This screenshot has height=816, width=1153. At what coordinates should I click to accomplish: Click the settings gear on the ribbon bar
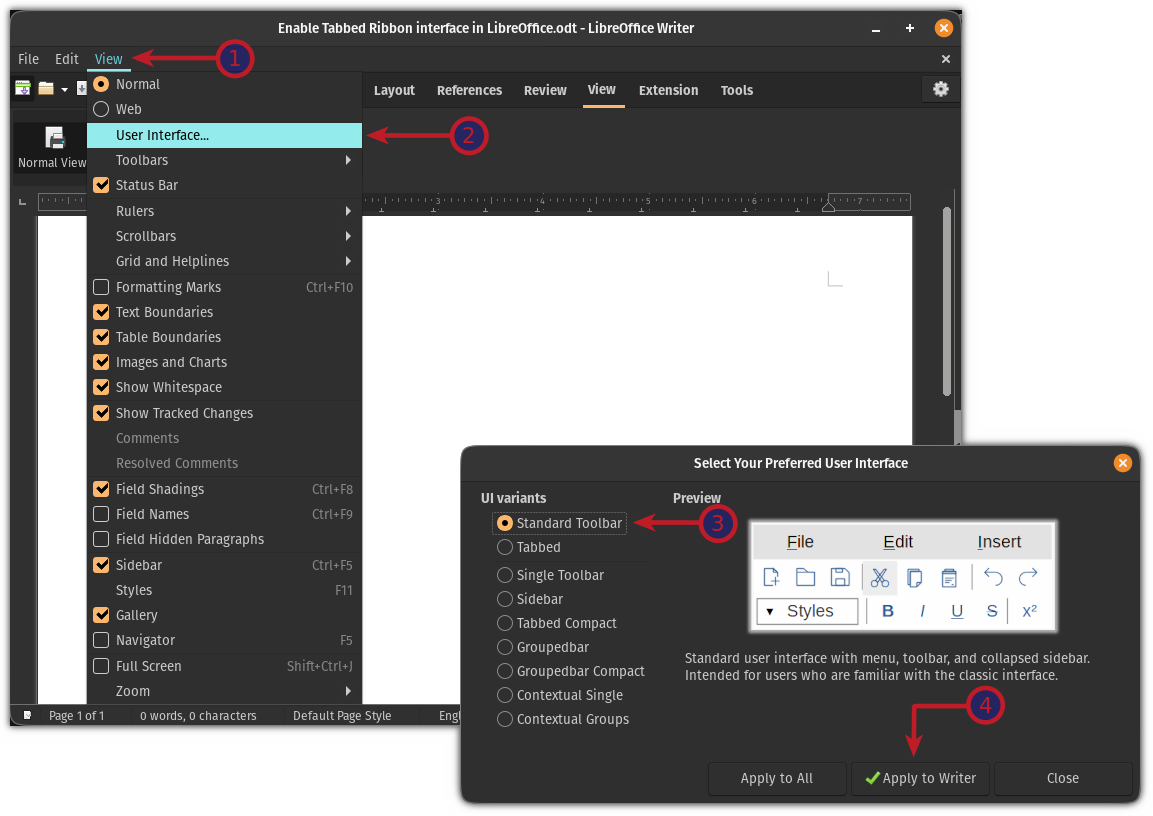(940, 89)
